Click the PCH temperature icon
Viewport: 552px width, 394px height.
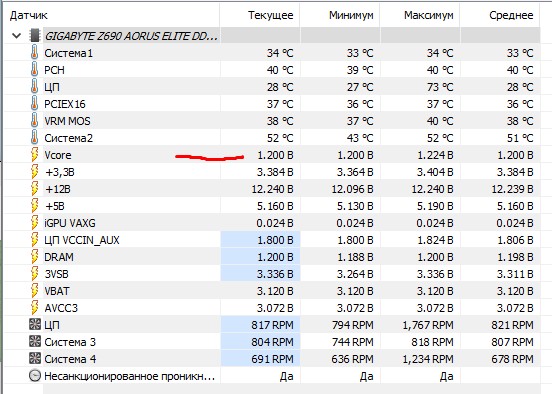pyautogui.click(x=34, y=70)
